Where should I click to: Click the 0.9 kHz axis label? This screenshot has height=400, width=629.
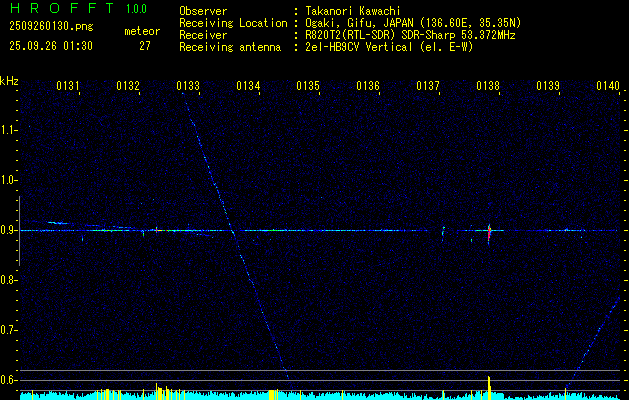(7, 230)
